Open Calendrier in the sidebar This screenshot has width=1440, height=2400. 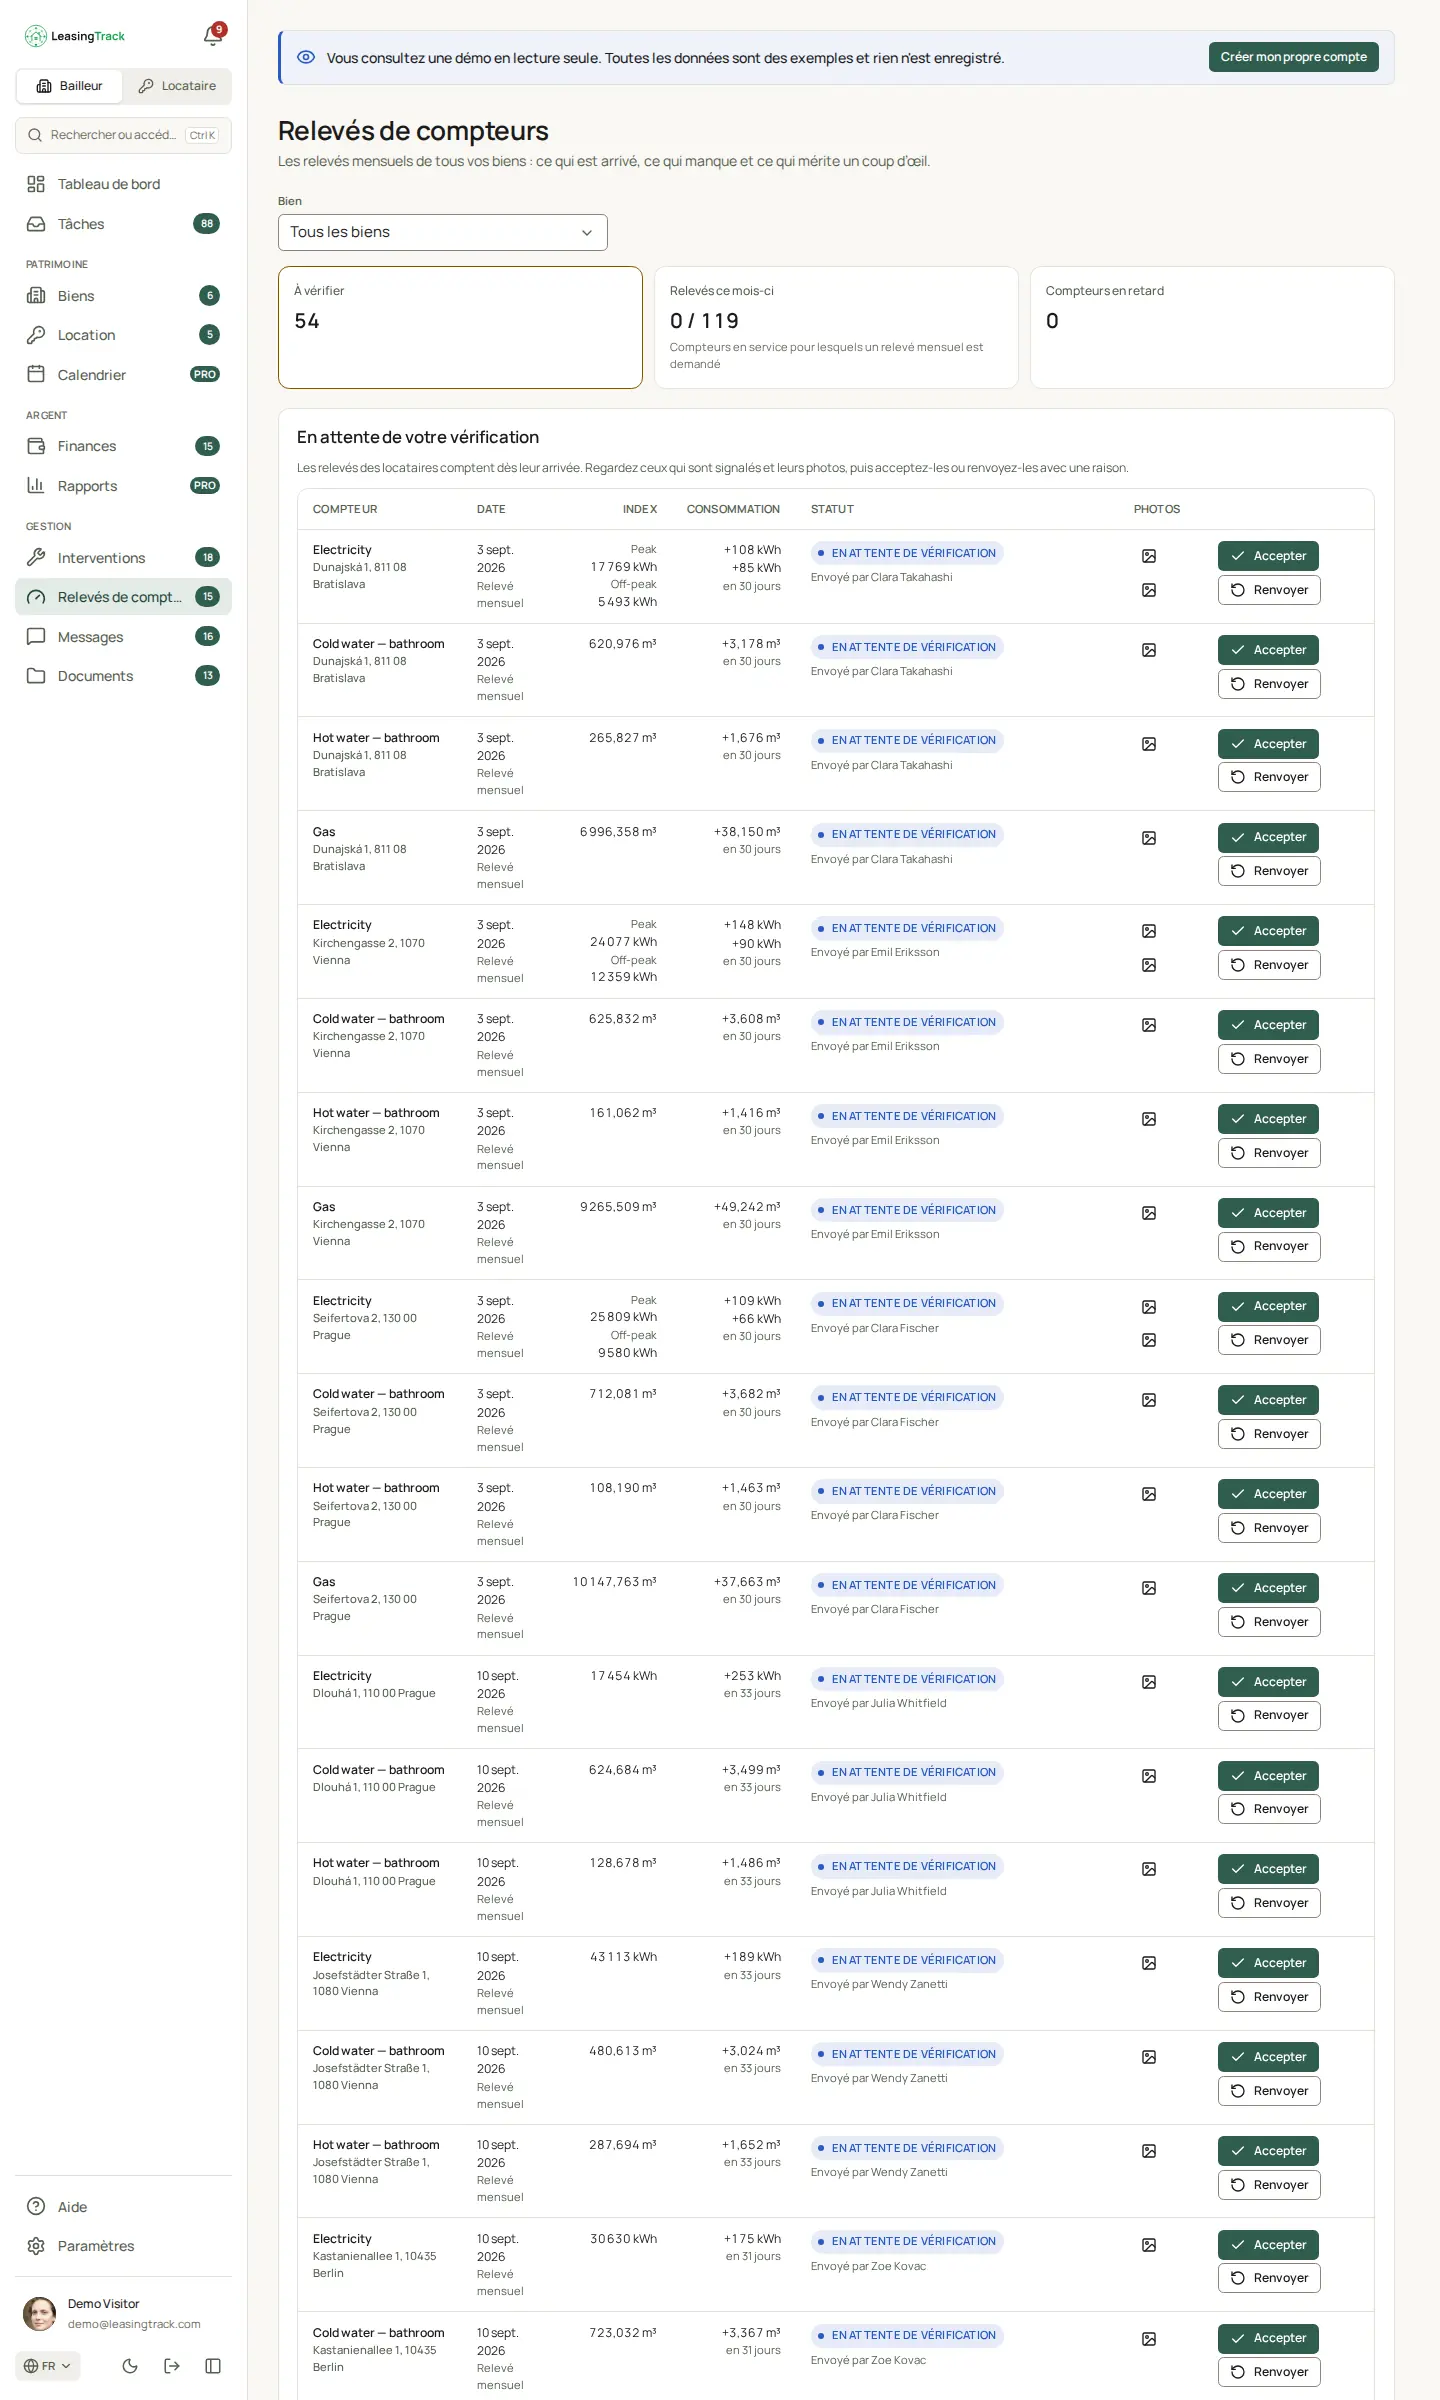coord(123,375)
